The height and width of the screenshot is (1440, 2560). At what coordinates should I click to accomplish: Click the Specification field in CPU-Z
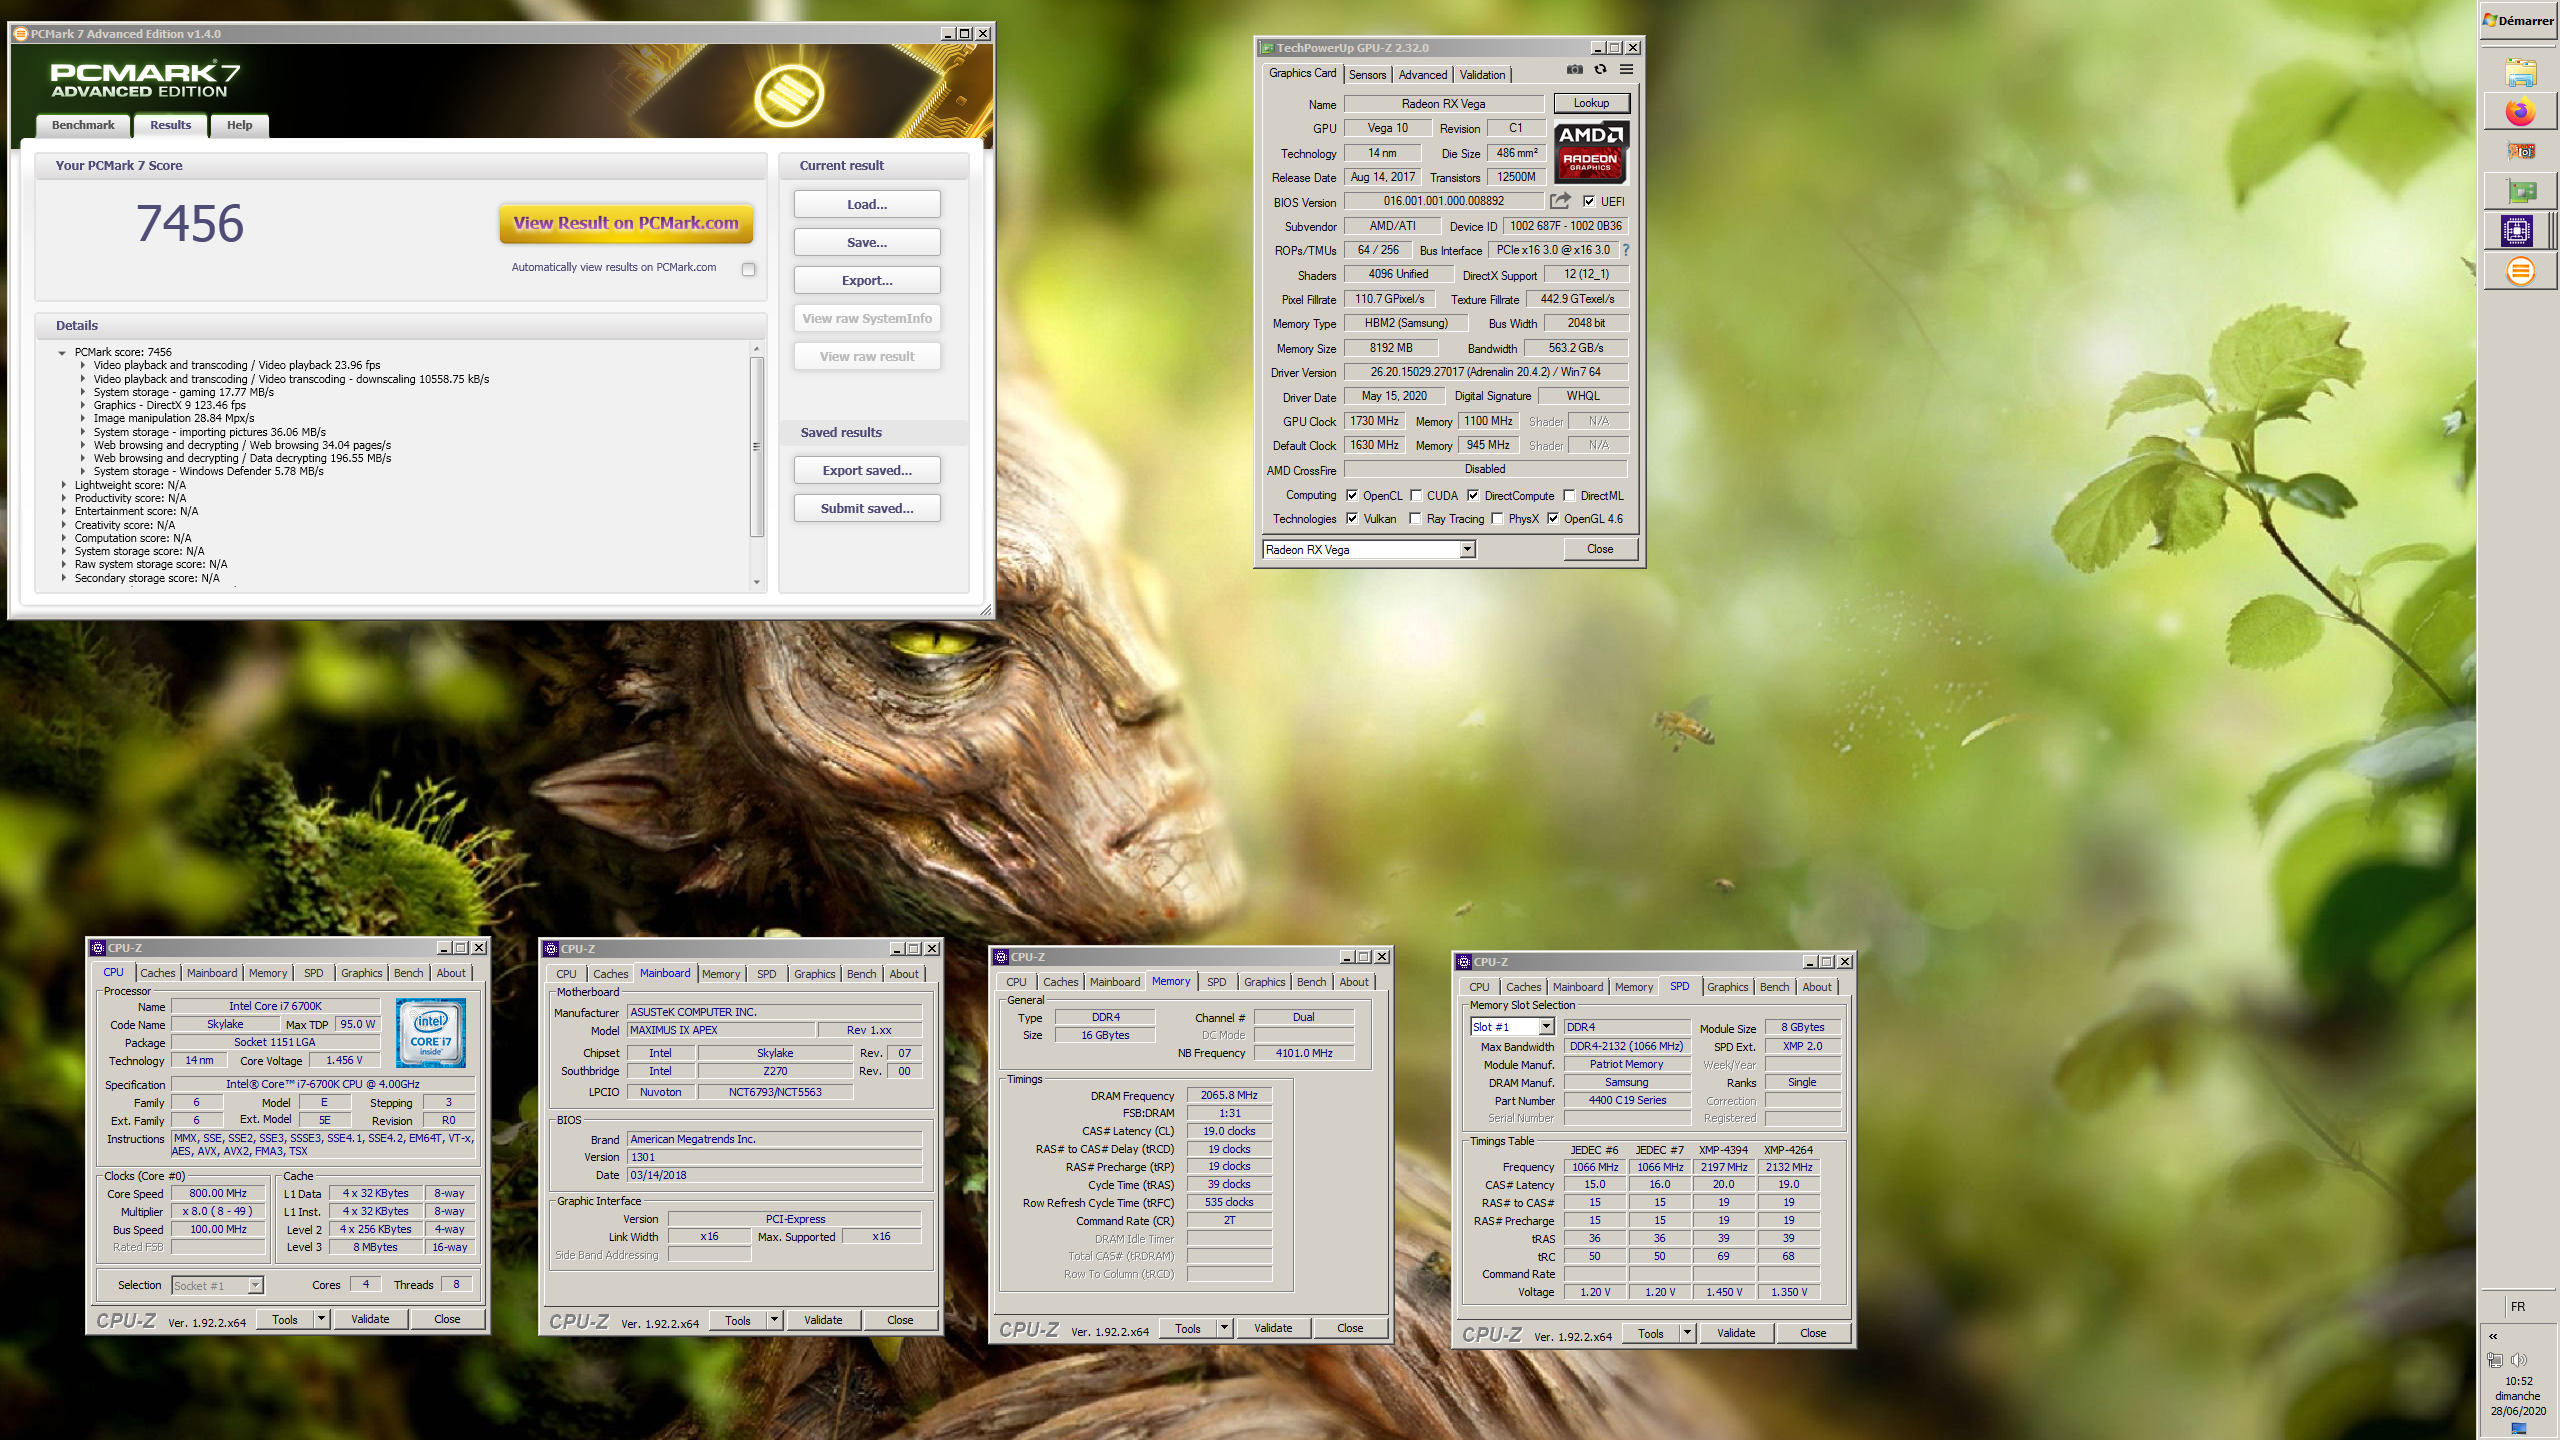tap(323, 1084)
